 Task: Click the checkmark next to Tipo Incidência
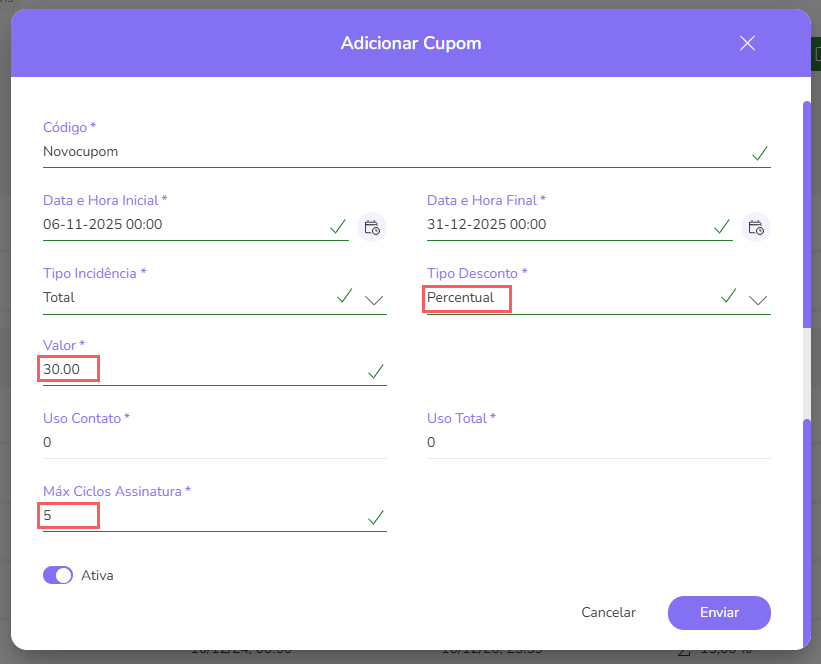click(344, 296)
